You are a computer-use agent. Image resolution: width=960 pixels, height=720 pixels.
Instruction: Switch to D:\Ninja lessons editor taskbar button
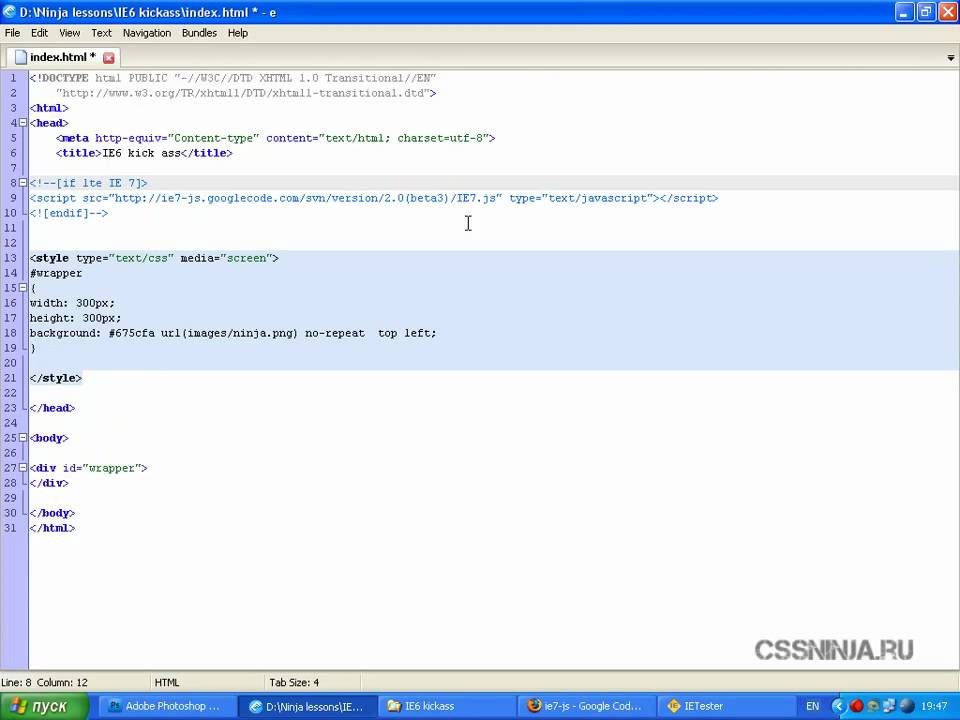306,706
